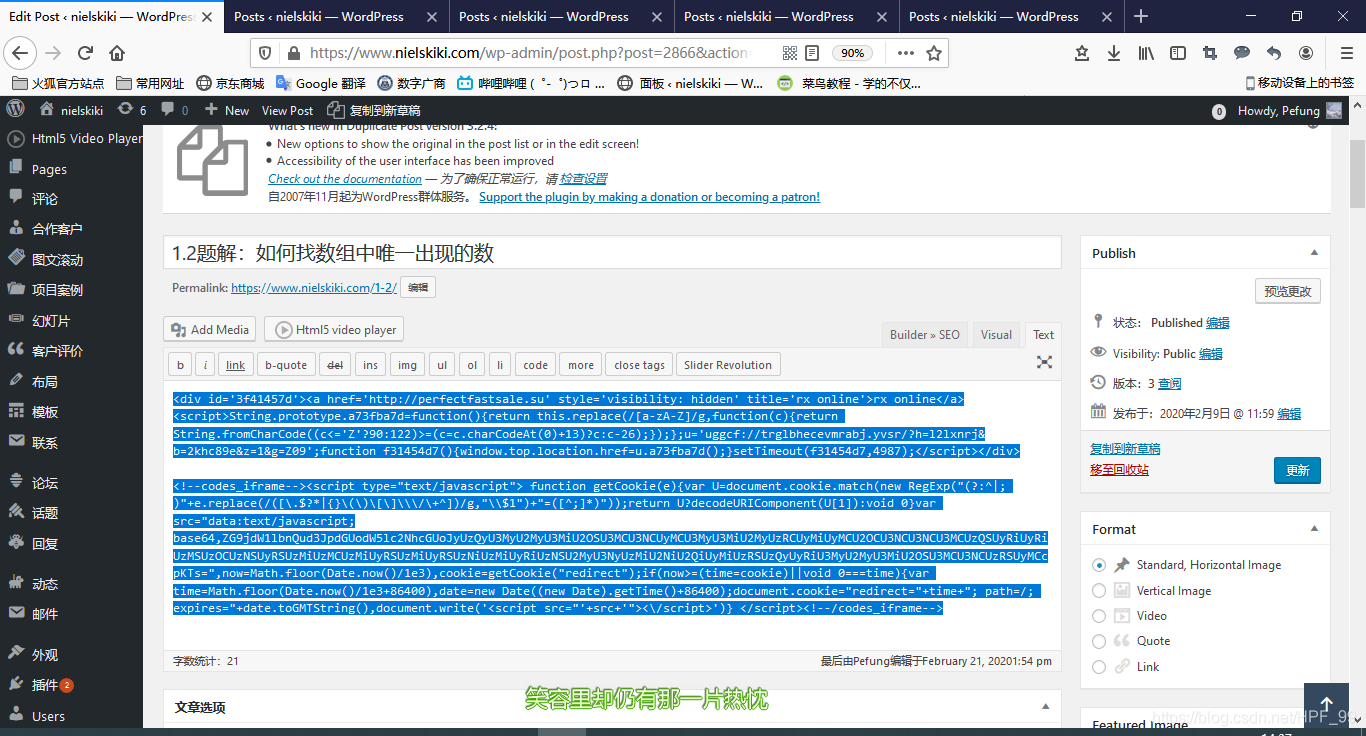
Task: Select Quote post format
Action: click(1099, 641)
